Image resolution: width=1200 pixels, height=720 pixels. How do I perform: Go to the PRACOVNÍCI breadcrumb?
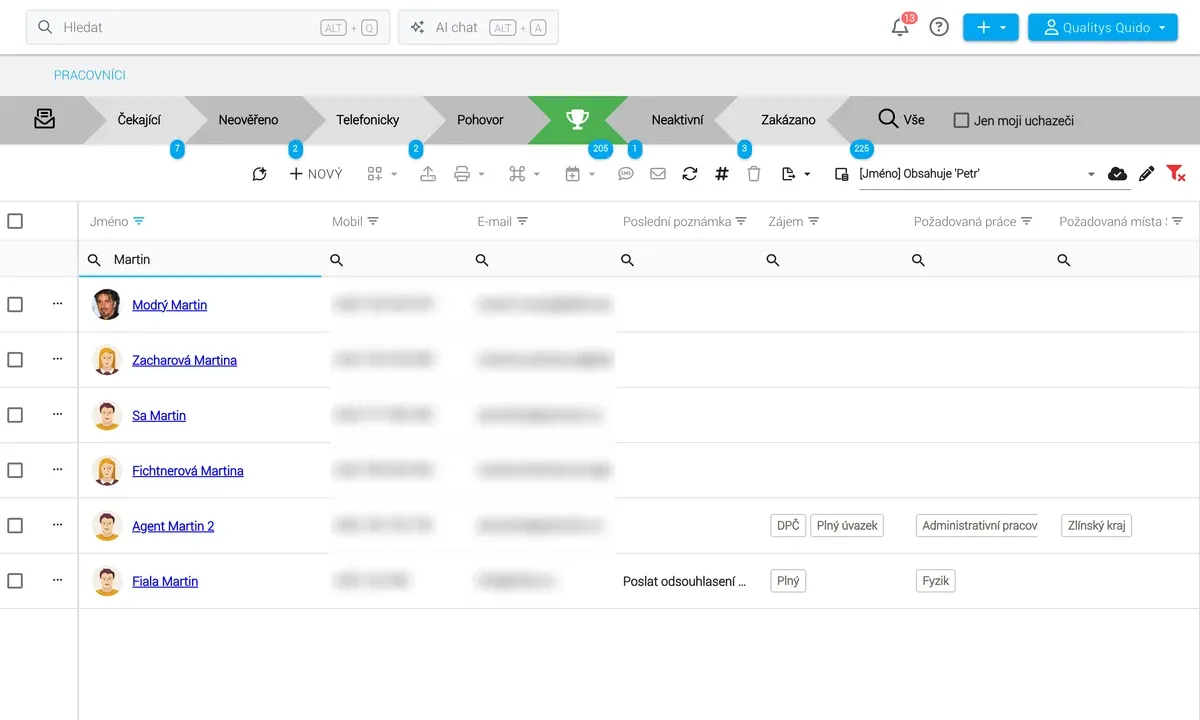pyautogui.click(x=90, y=75)
